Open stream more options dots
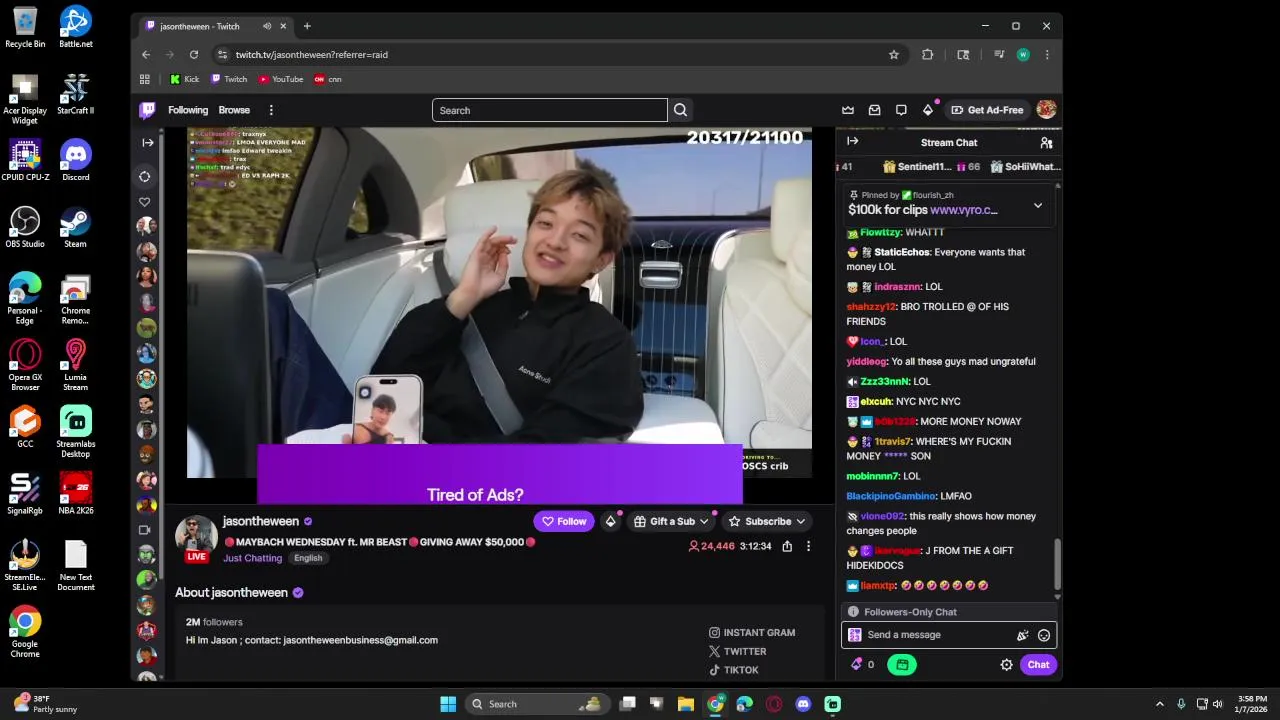The height and width of the screenshot is (720, 1280). coord(808,546)
